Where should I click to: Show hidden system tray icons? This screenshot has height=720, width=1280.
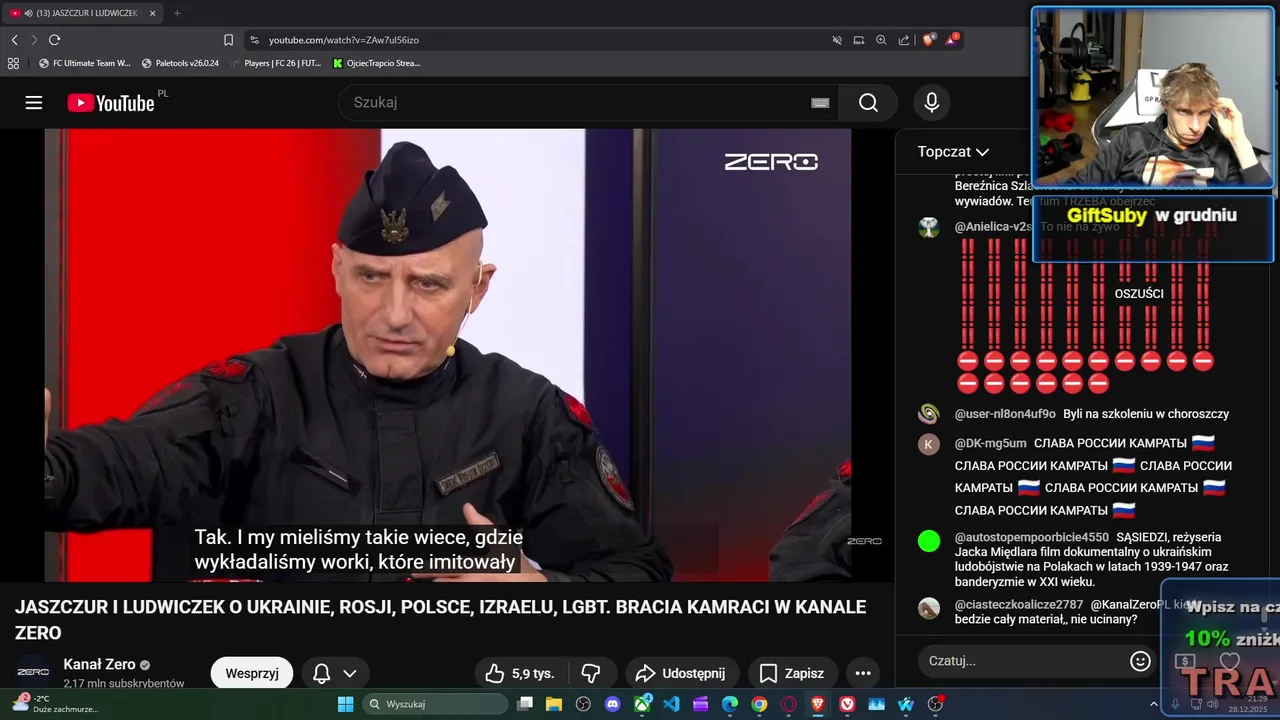point(1153,704)
